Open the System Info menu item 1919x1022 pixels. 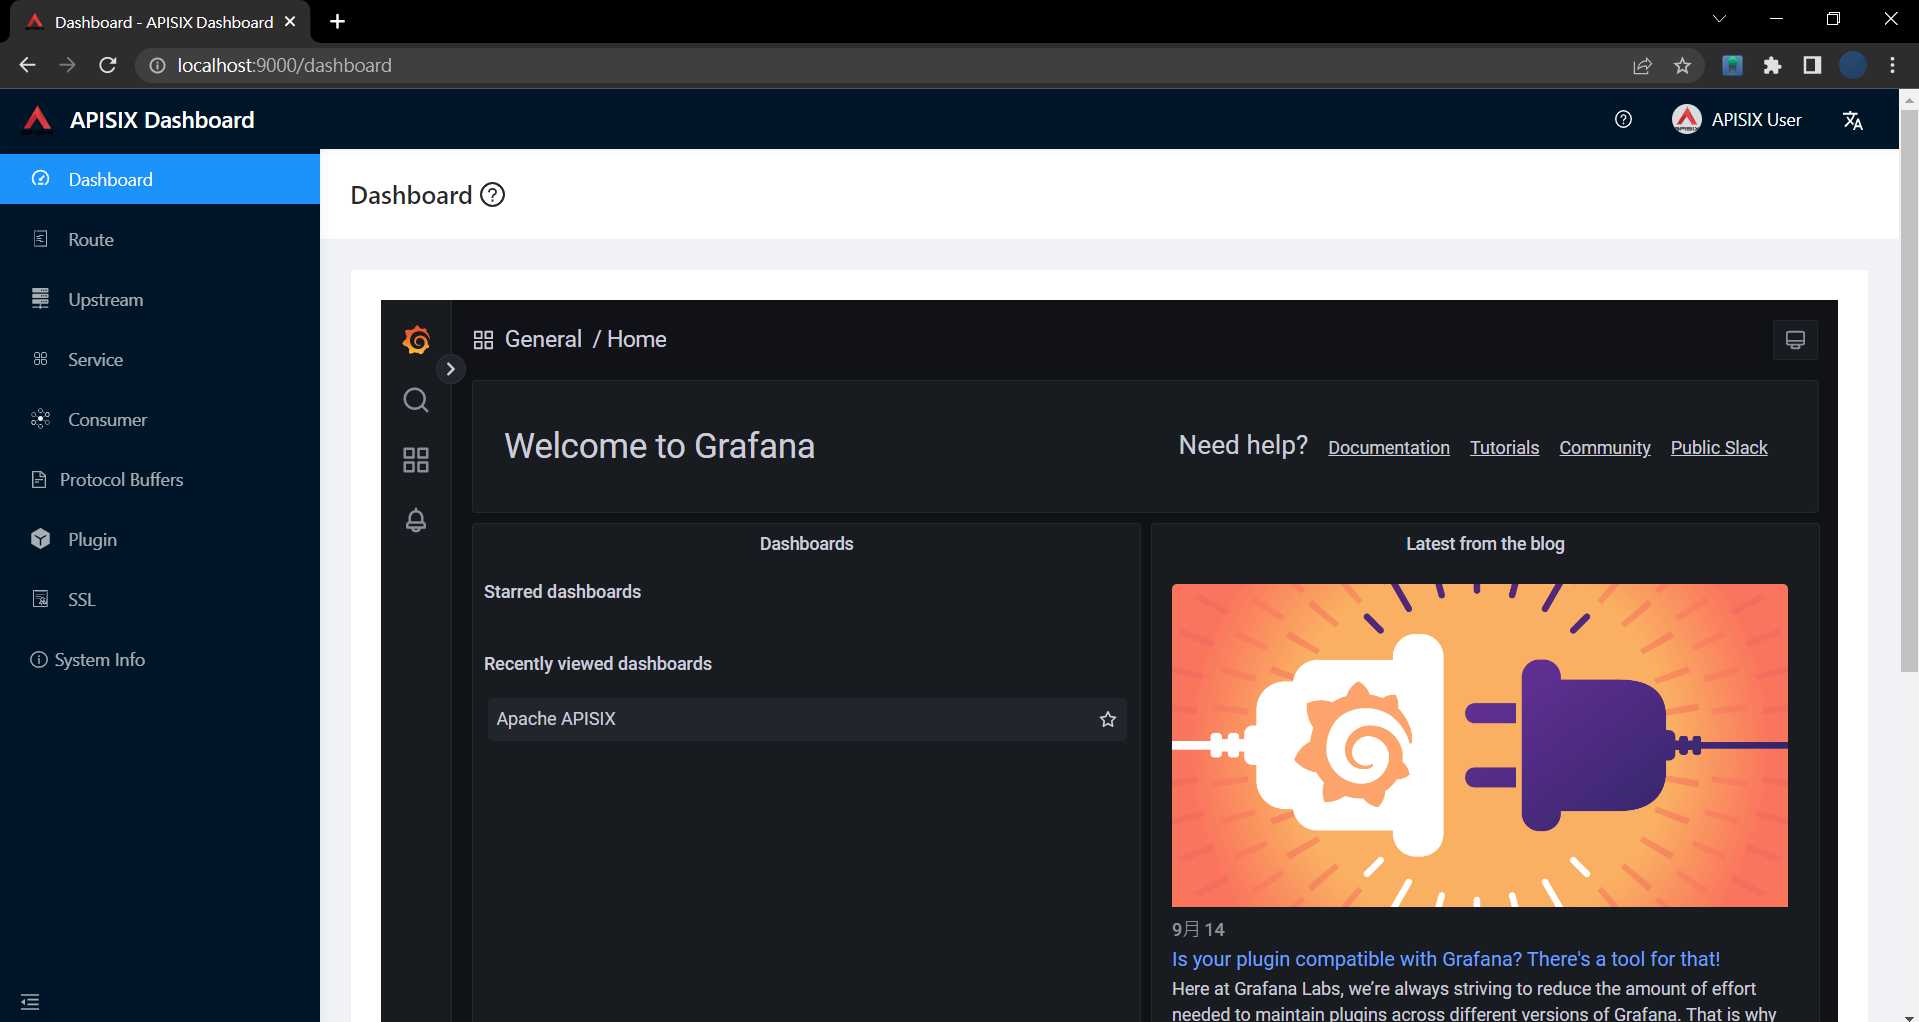pyautogui.click(x=160, y=659)
